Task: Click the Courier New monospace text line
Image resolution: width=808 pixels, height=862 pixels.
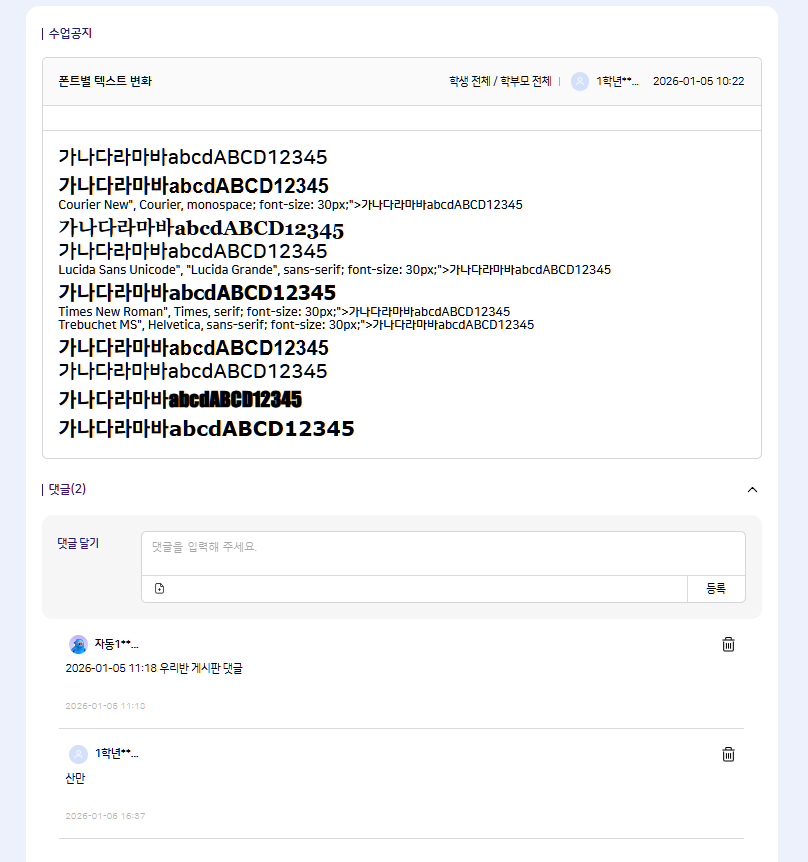Action: click(x=290, y=205)
